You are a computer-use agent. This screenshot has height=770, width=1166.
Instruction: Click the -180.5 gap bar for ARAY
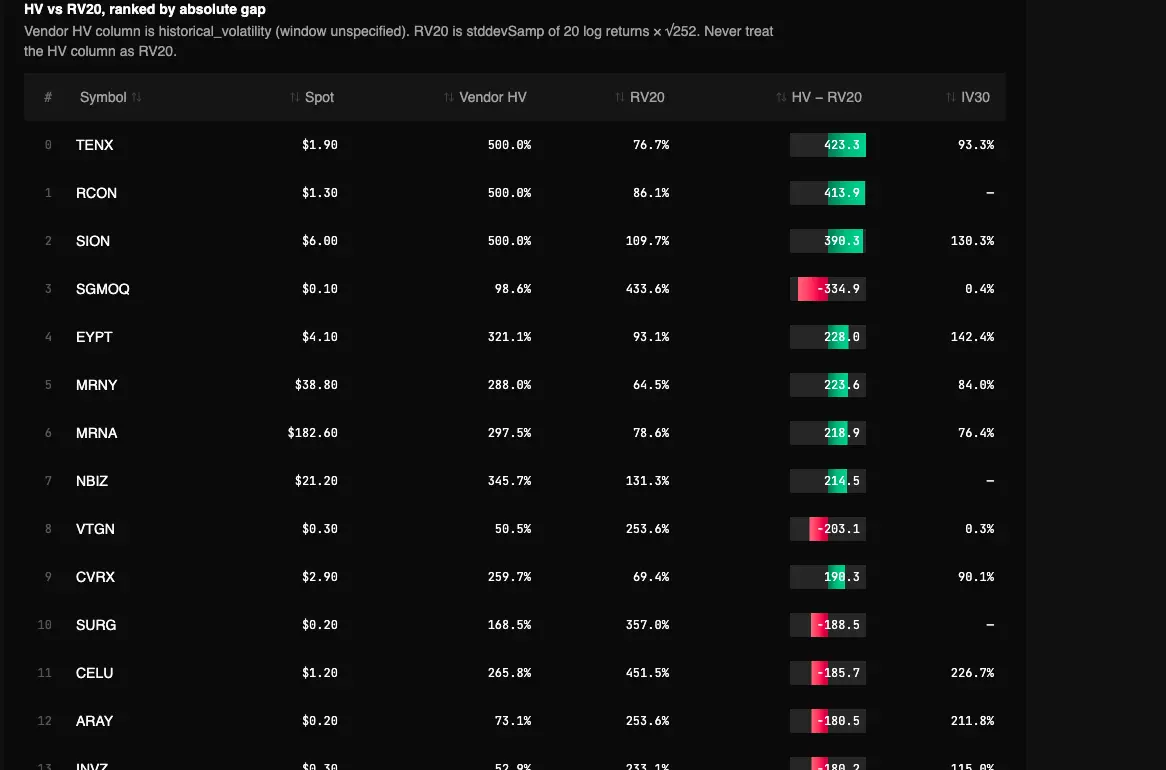[x=828, y=721]
